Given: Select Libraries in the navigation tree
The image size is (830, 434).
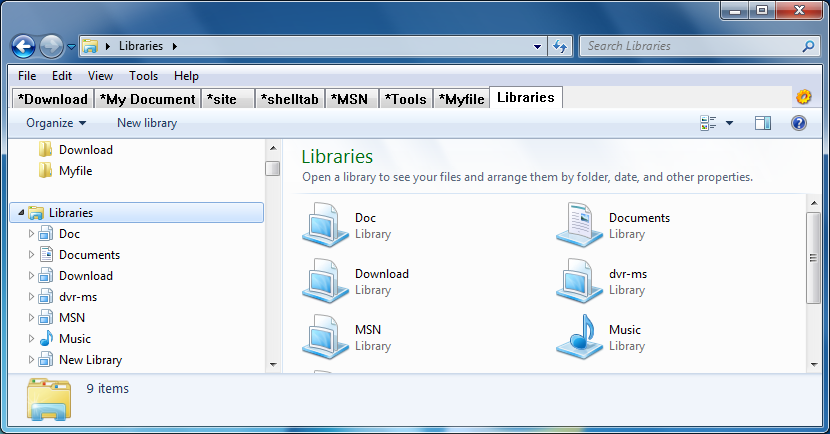Looking at the screenshot, I should pyautogui.click(x=137, y=212).
